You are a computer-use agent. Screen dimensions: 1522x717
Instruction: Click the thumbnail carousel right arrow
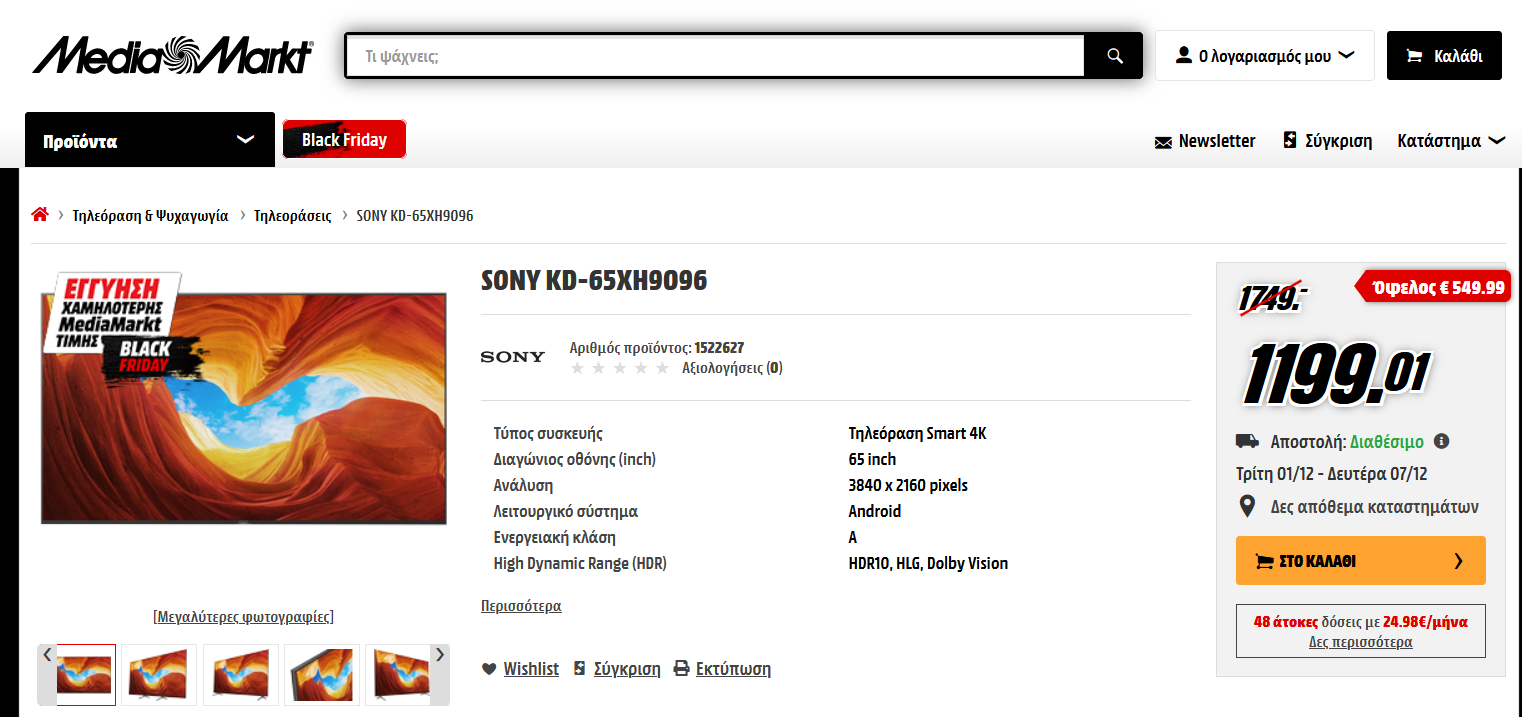click(x=439, y=675)
